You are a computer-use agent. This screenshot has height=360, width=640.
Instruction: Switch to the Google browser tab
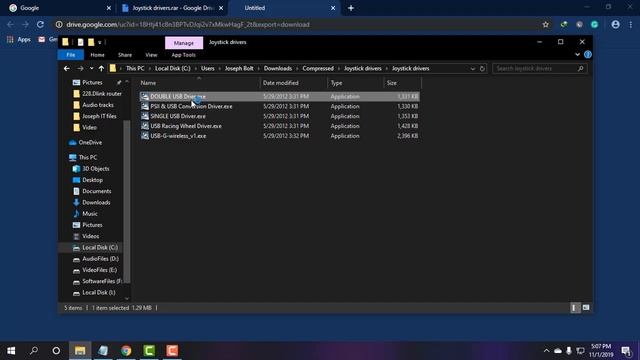pyautogui.click(x=60, y=8)
